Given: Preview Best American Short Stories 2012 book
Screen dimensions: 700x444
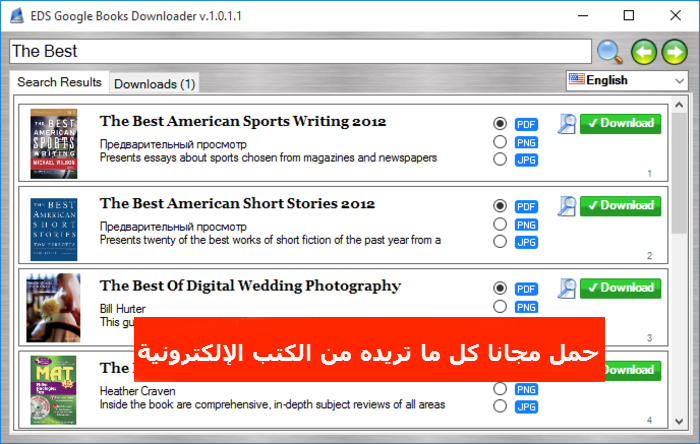Looking at the screenshot, I should pos(567,206).
